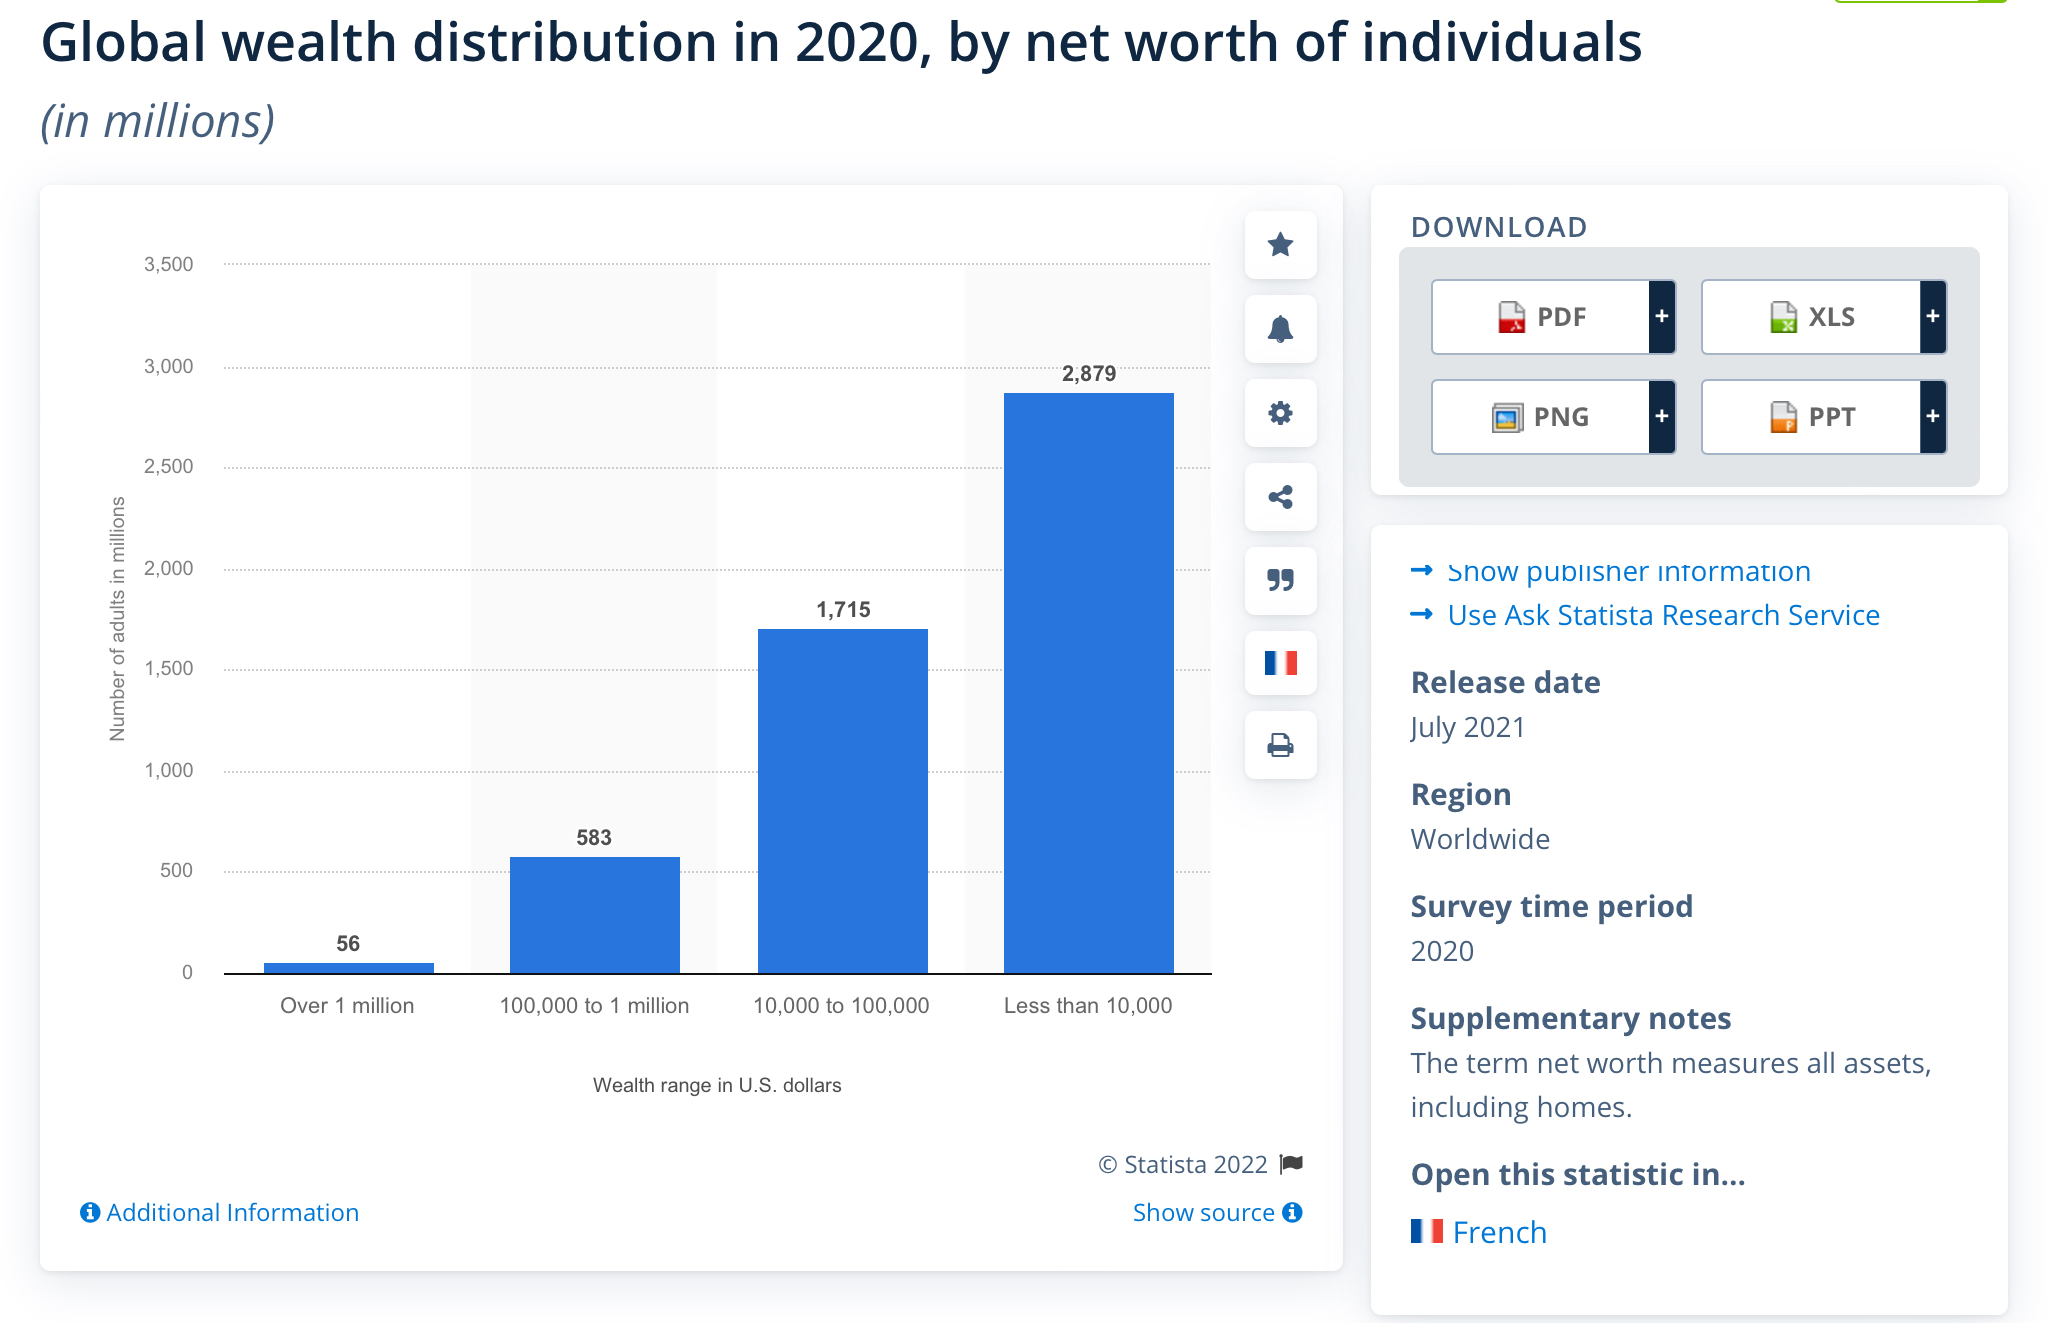Click the Supplementary notes heading
This screenshot has width=2048, height=1323.
pos(1571,1018)
